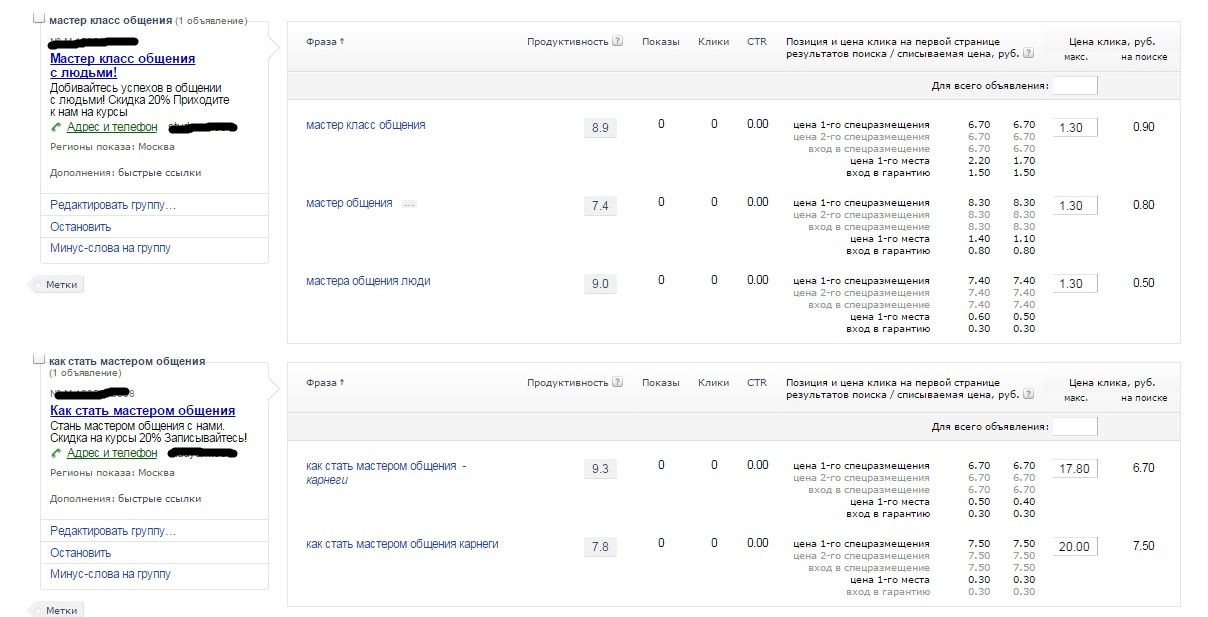Click productivity score badge 8.9
This screenshot has width=1208, height=617.
click(600, 128)
